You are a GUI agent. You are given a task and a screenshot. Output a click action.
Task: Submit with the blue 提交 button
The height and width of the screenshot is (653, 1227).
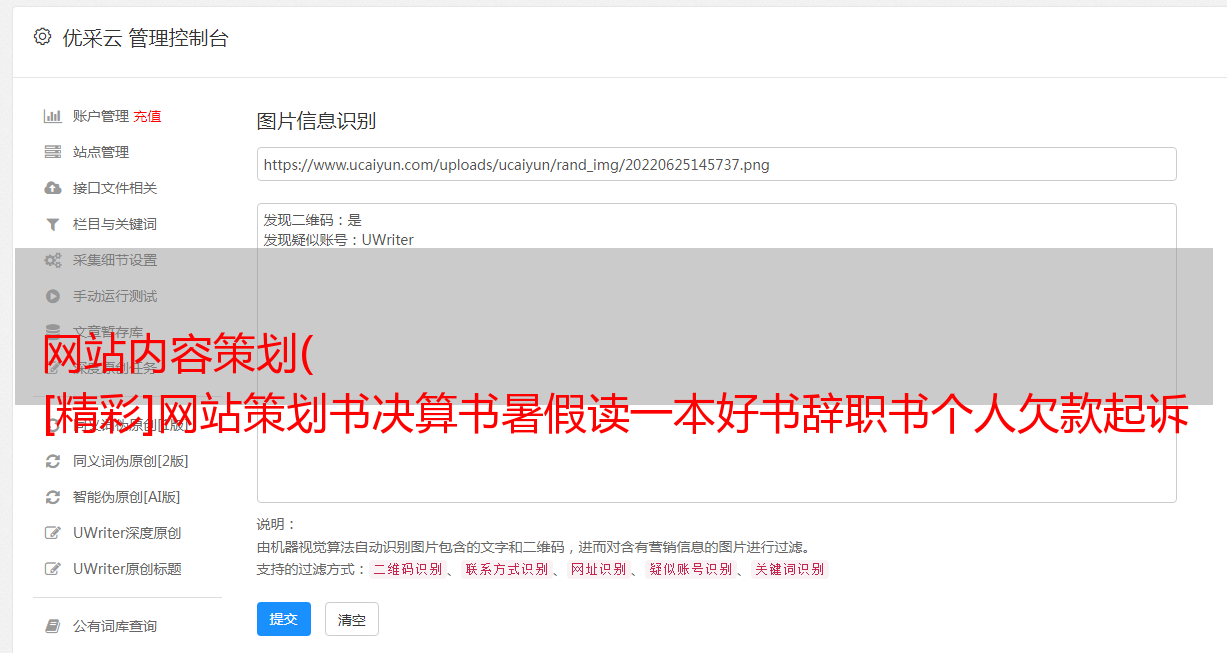coord(284,619)
